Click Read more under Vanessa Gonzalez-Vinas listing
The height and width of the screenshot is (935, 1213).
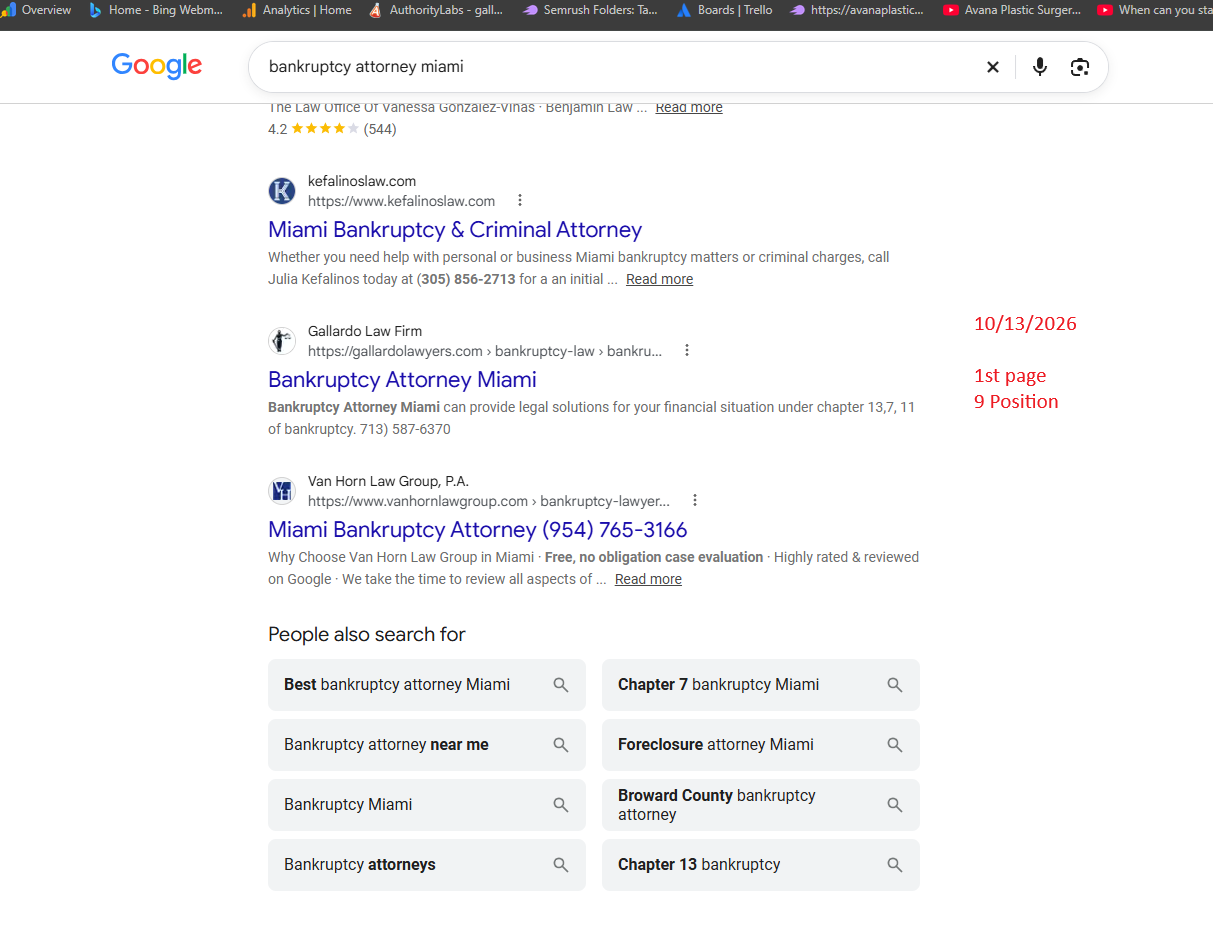[689, 108]
